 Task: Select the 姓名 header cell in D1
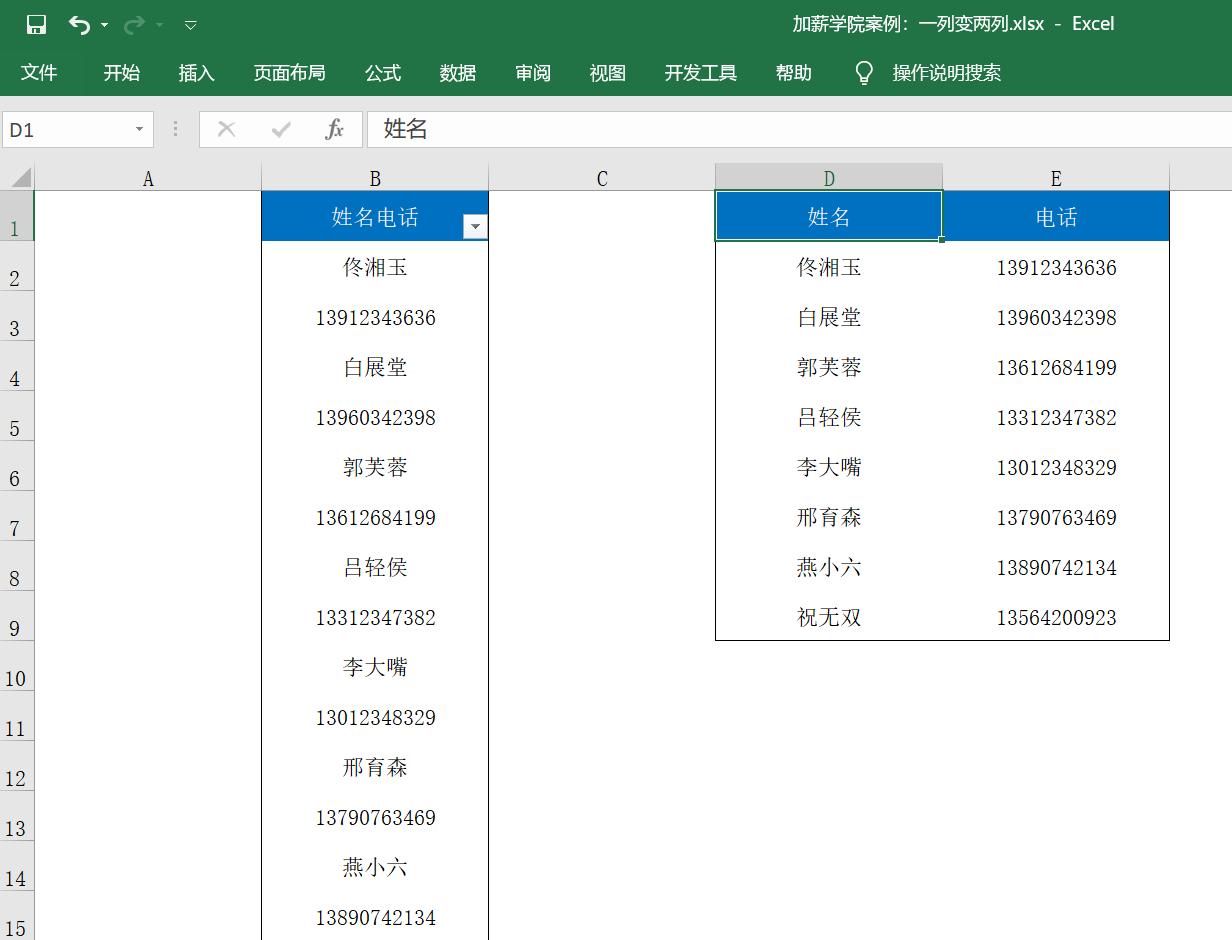click(828, 215)
